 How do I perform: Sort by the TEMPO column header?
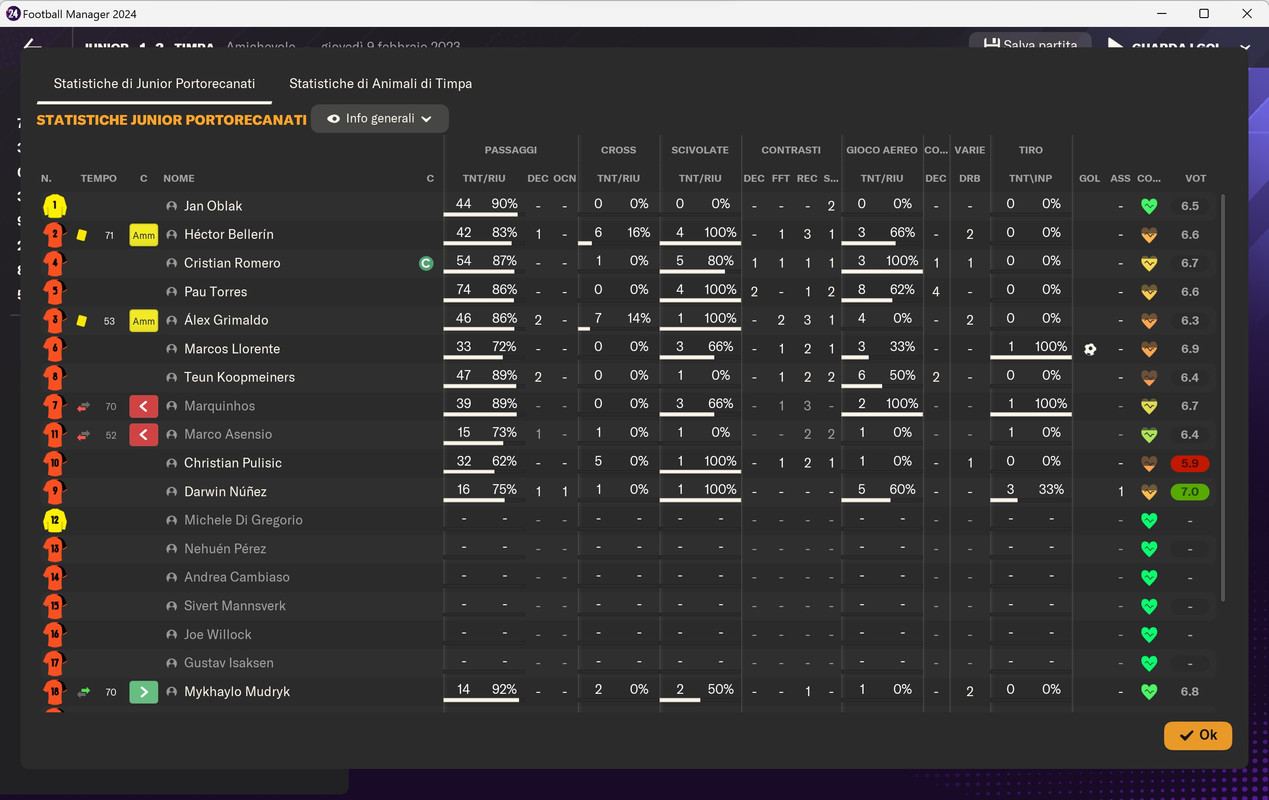[x=99, y=178]
